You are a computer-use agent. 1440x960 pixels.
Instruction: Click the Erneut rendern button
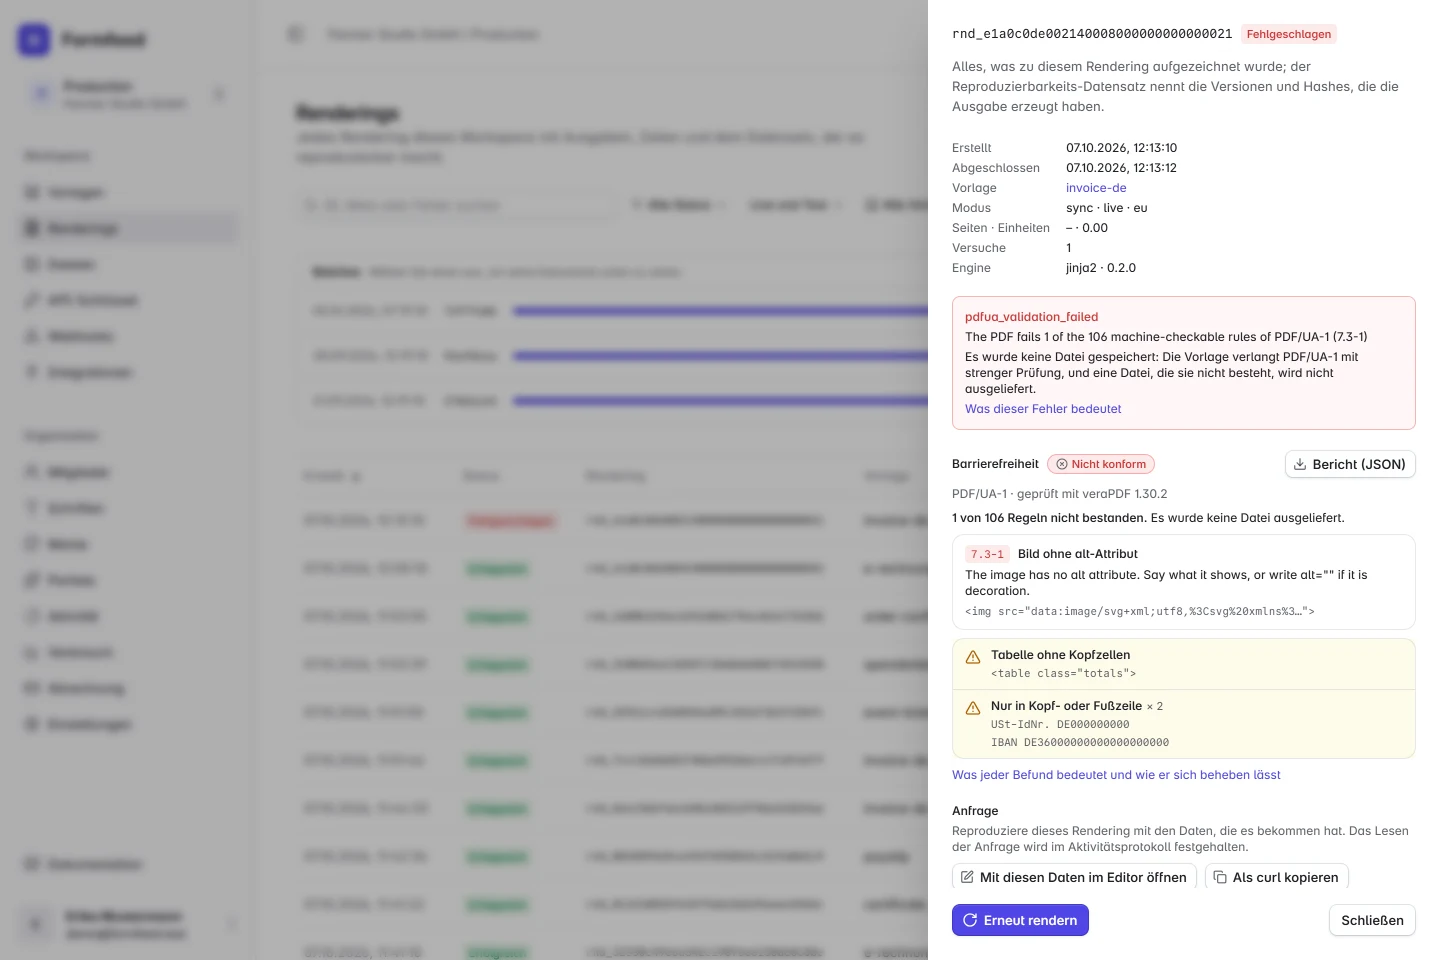pyautogui.click(x=1020, y=920)
